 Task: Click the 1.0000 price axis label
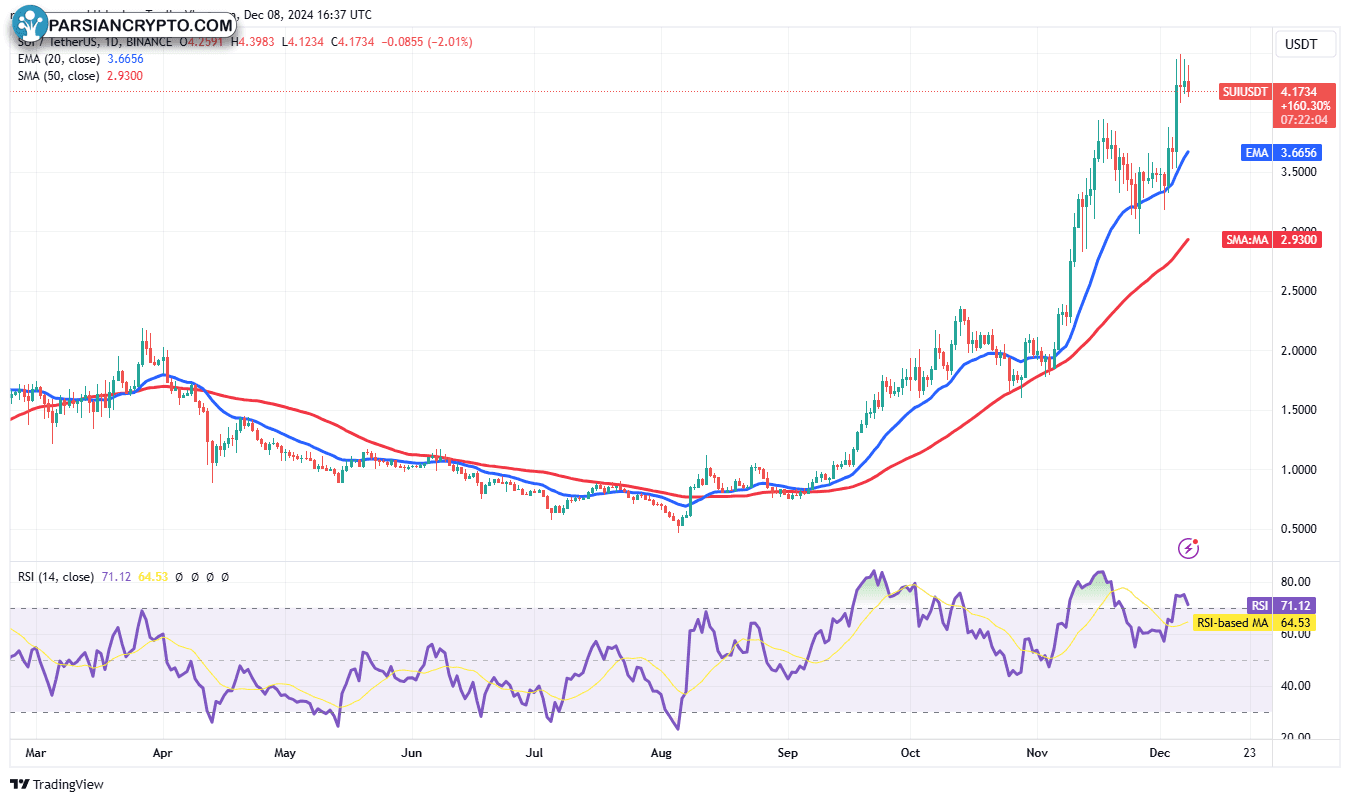[1300, 470]
